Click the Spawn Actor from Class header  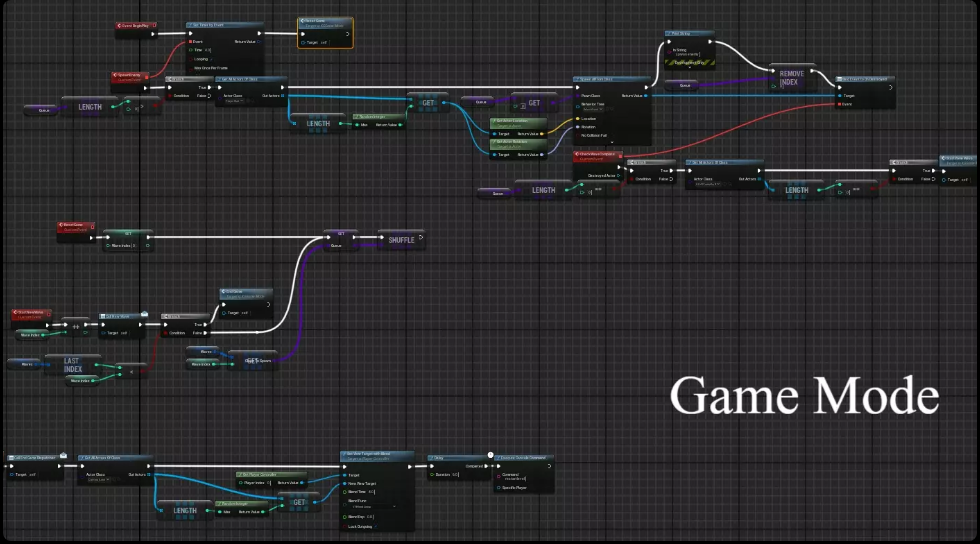611,80
